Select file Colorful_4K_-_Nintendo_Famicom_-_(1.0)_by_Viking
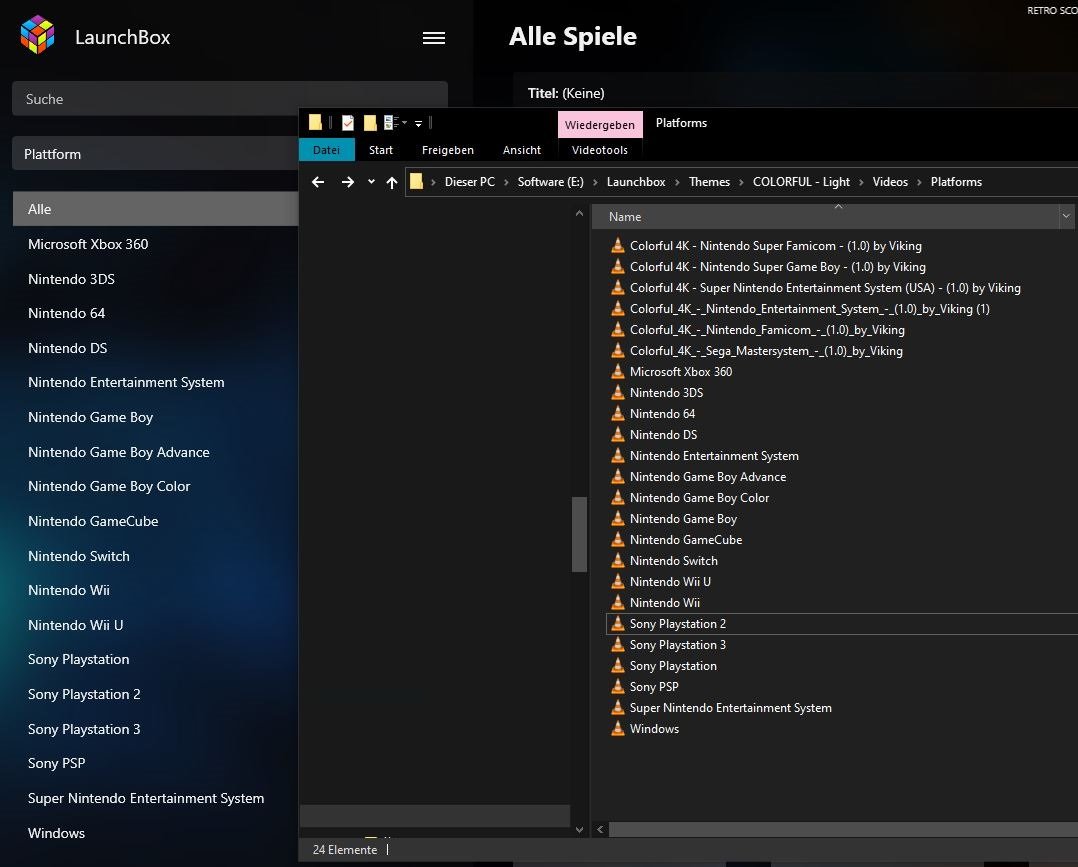This screenshot has height=867, width=1078. 767,330
